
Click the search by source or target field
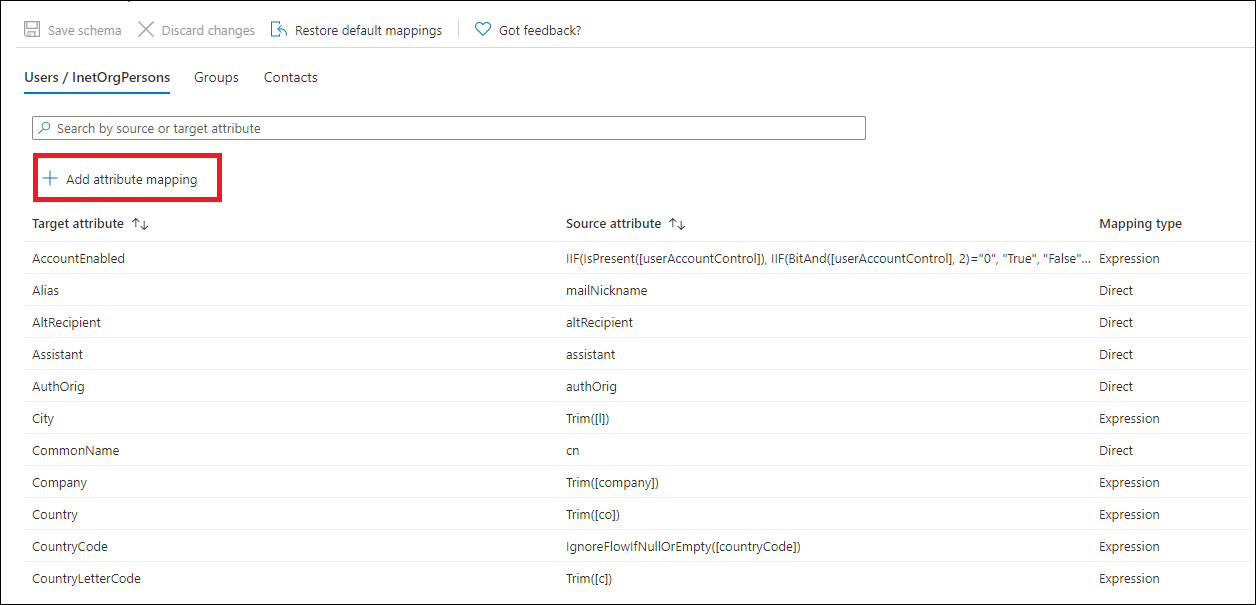point(447,127)
